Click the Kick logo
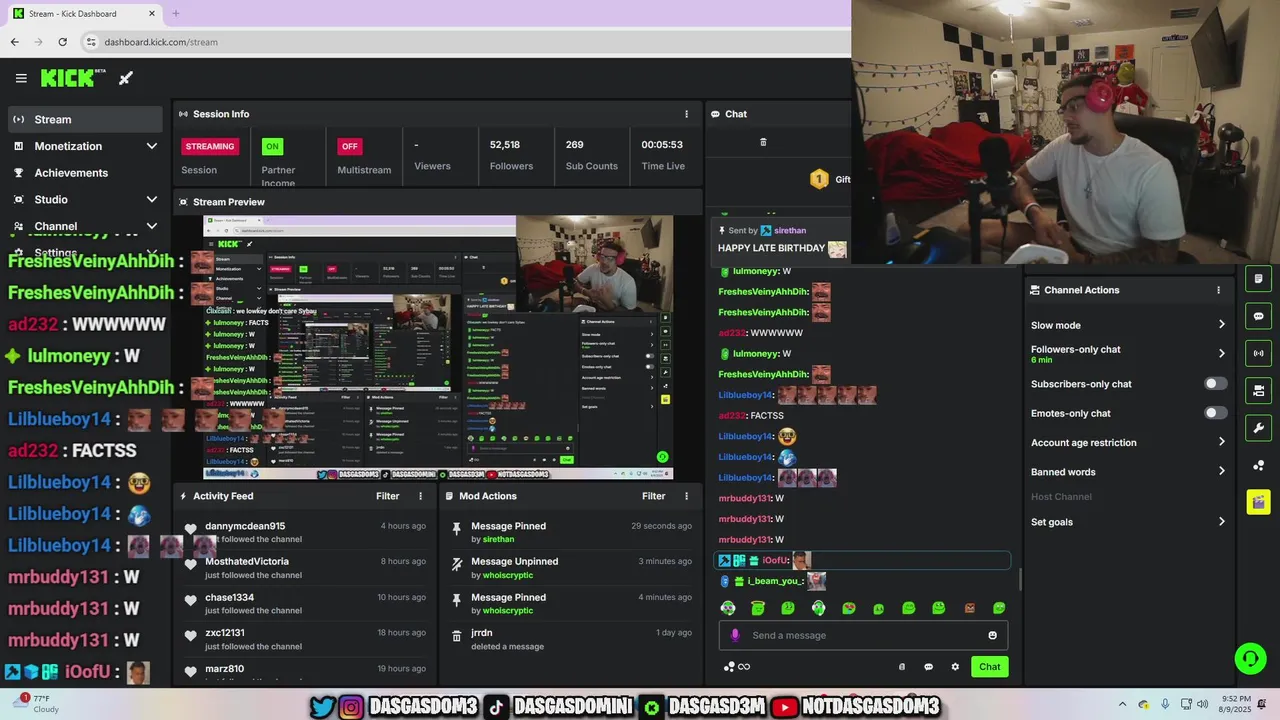 click(73, 78)
